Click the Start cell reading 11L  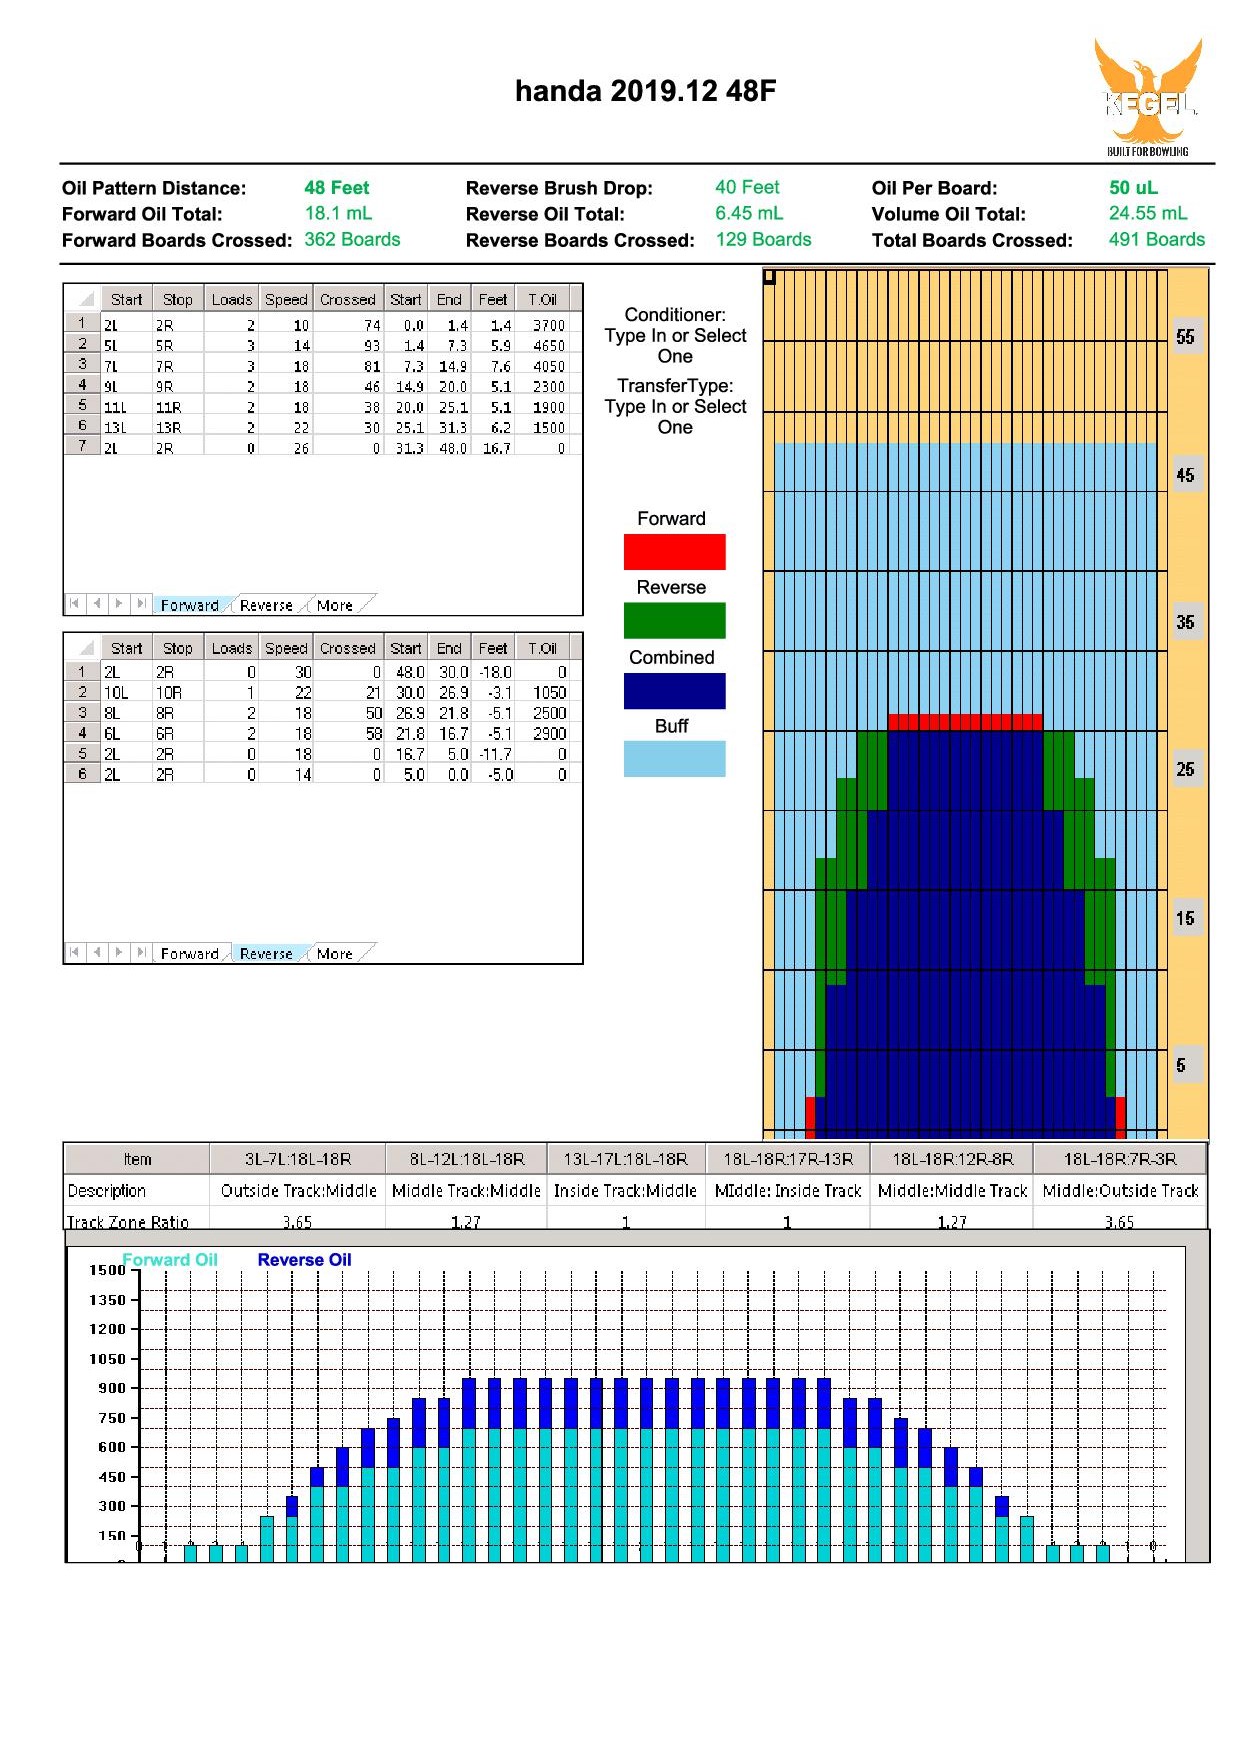tap(127, 407)
